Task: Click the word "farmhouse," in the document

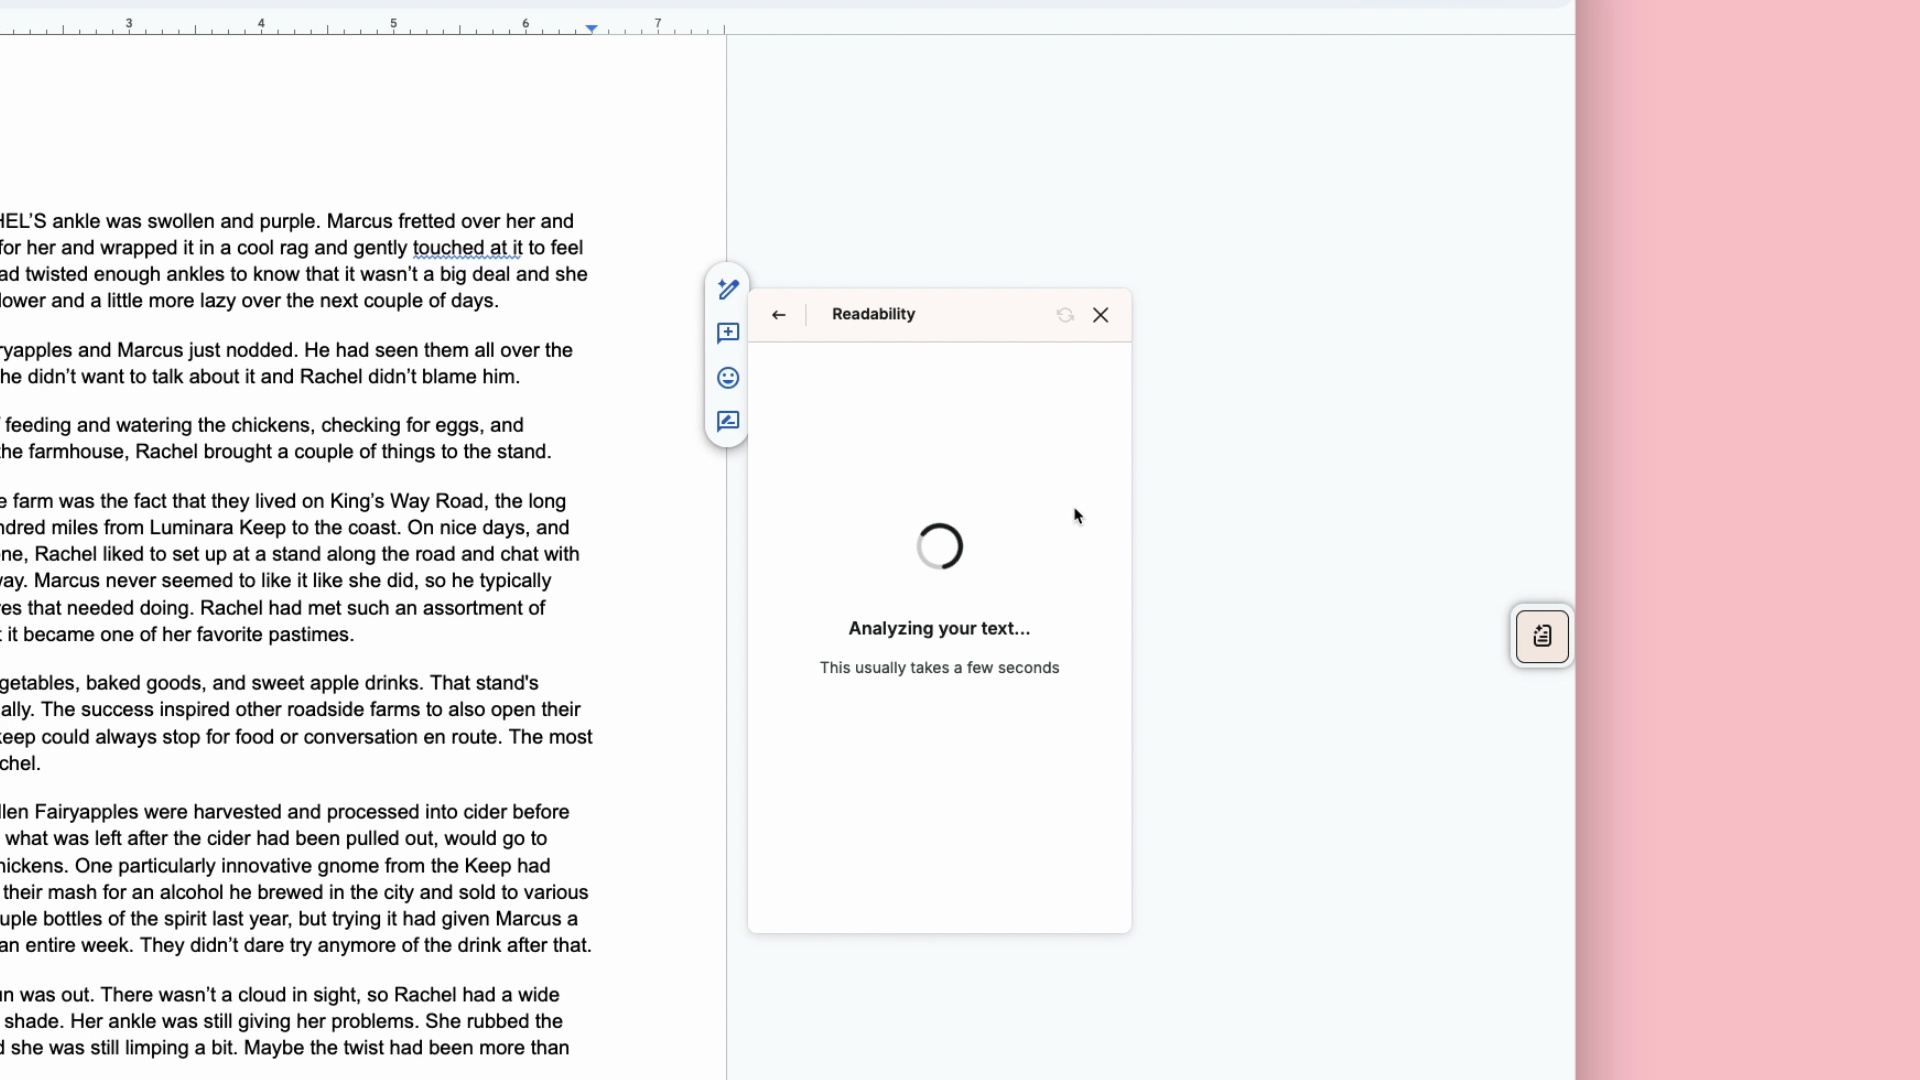Action: (x=78, y=452)
